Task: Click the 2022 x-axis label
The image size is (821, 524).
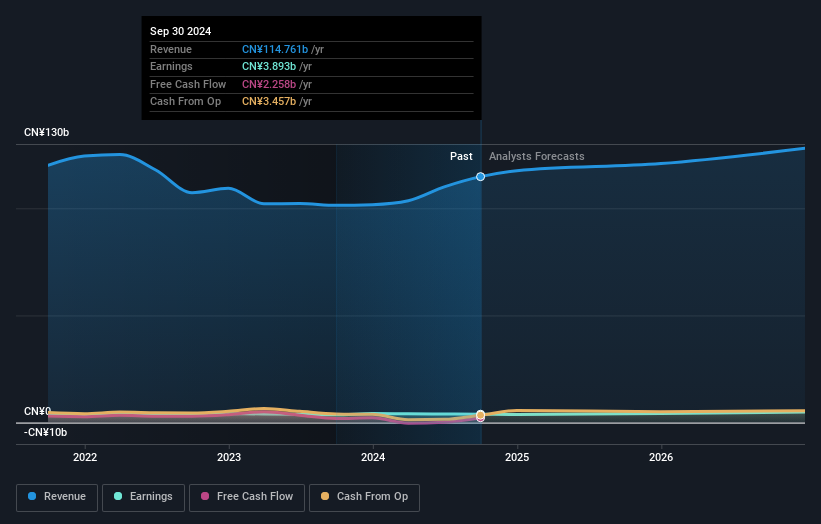Action: click(85, 457)
